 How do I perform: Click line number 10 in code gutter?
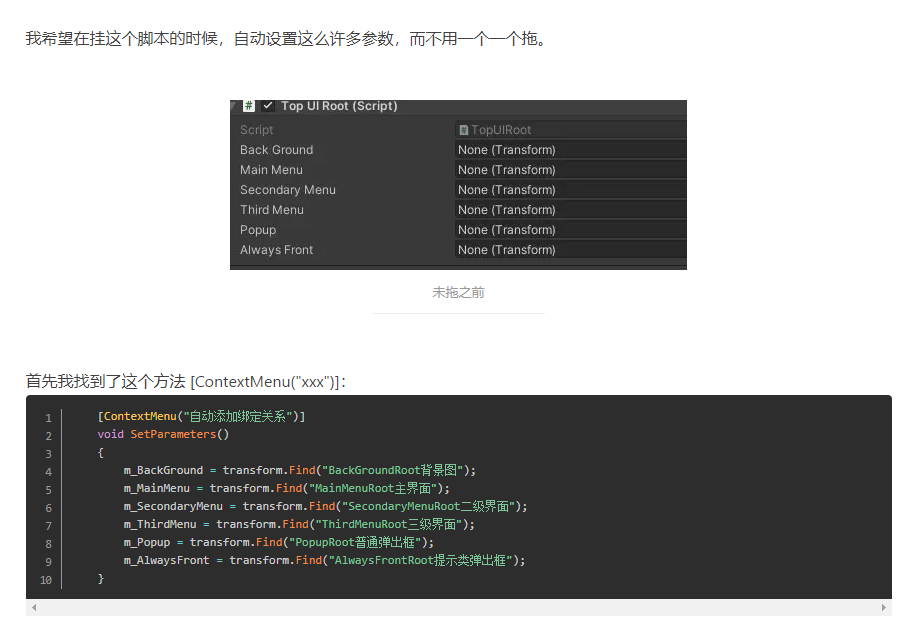[x=46, y=580]
